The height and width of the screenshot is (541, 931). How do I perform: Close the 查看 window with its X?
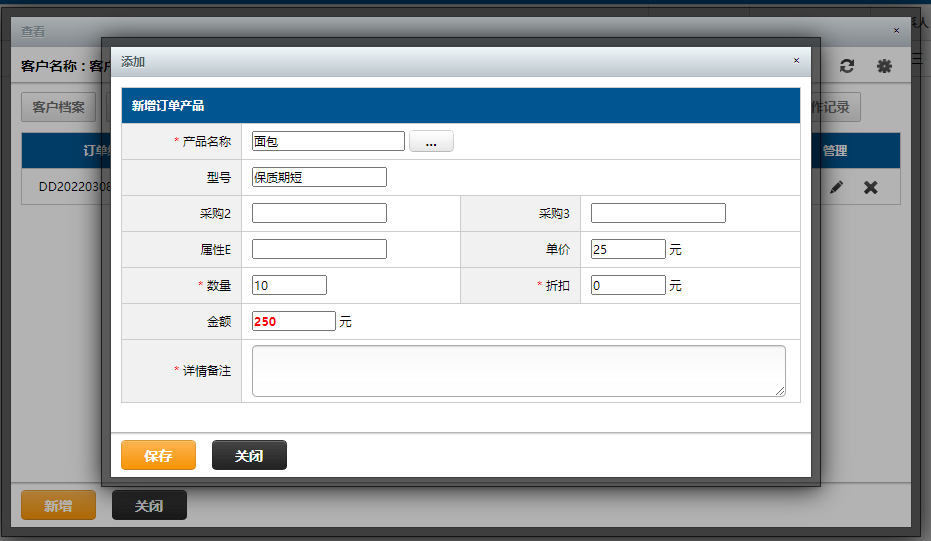pos(897,30)
